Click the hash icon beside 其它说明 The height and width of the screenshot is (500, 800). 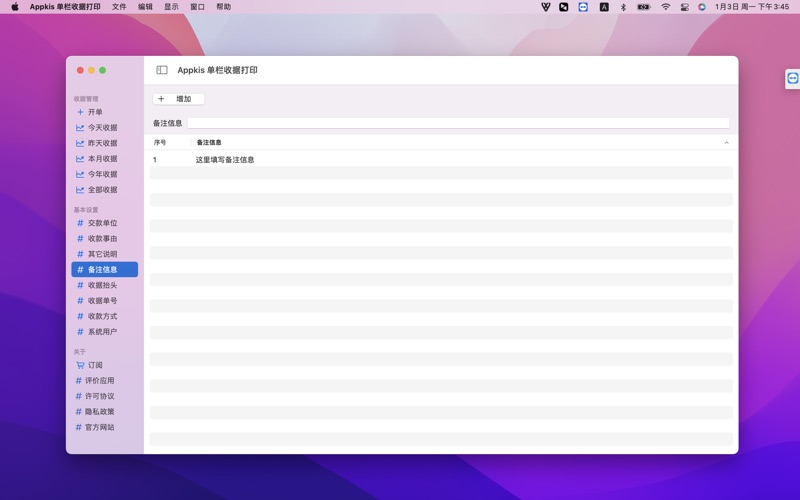point(80,254)
